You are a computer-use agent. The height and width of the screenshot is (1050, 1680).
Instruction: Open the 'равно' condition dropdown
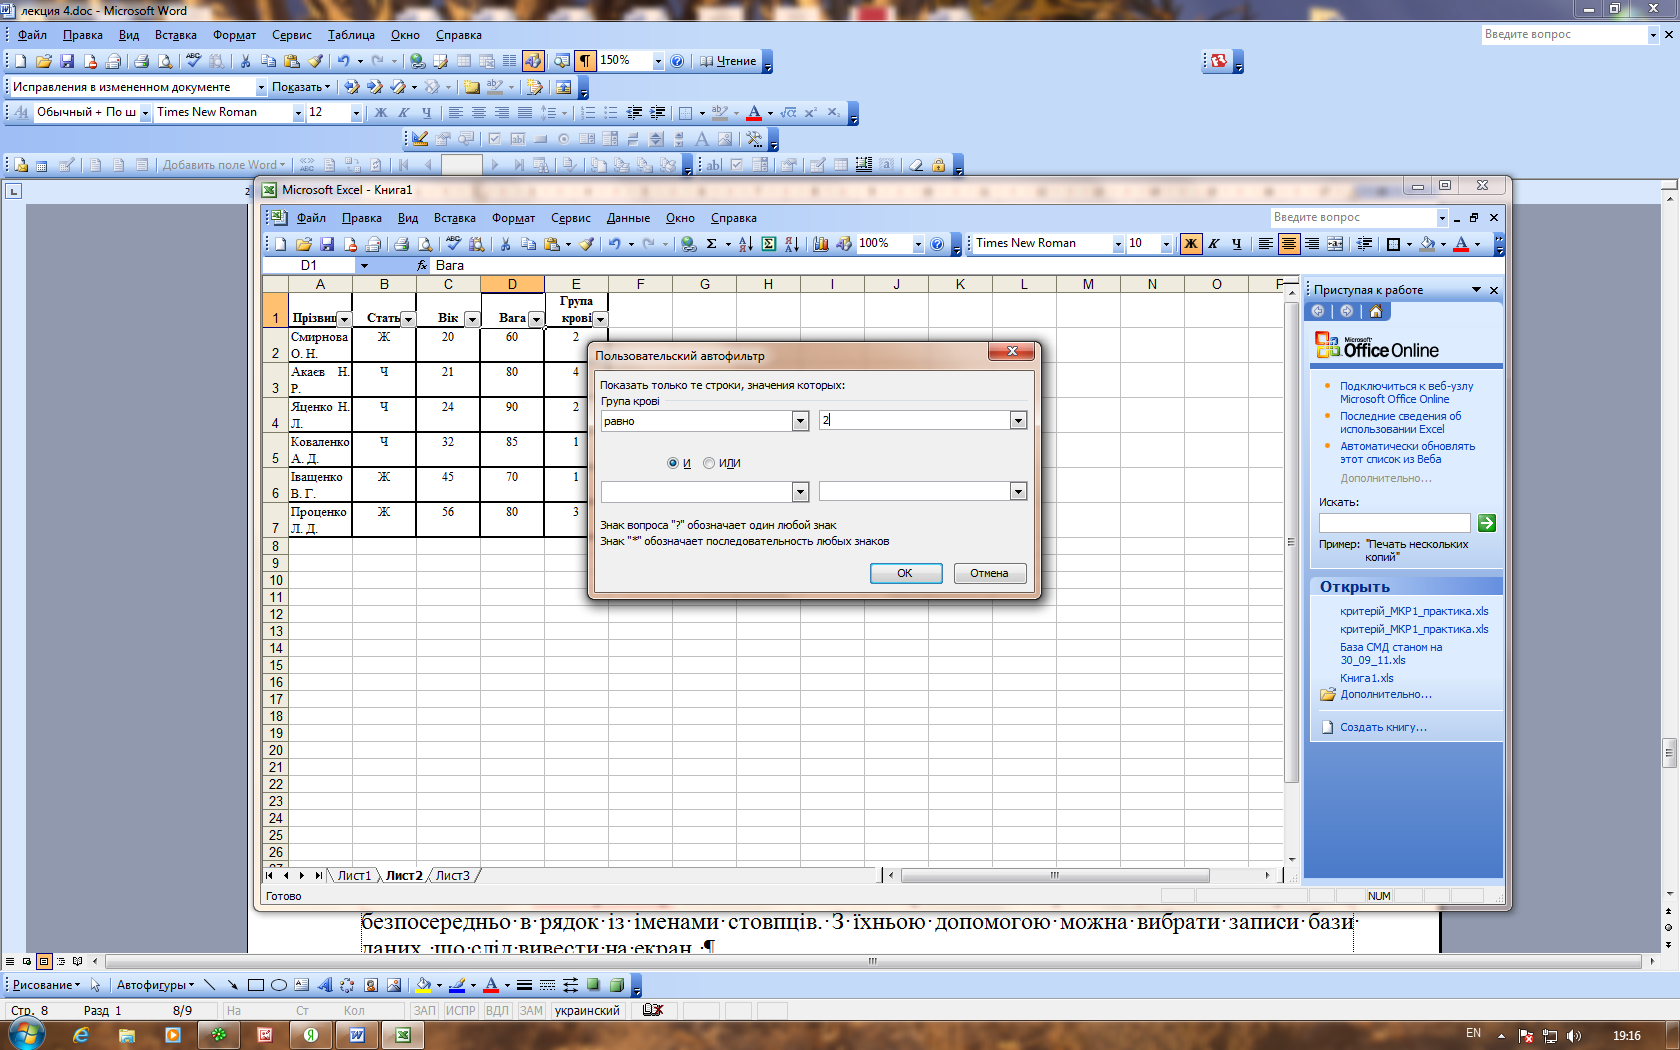click(800, 421)
